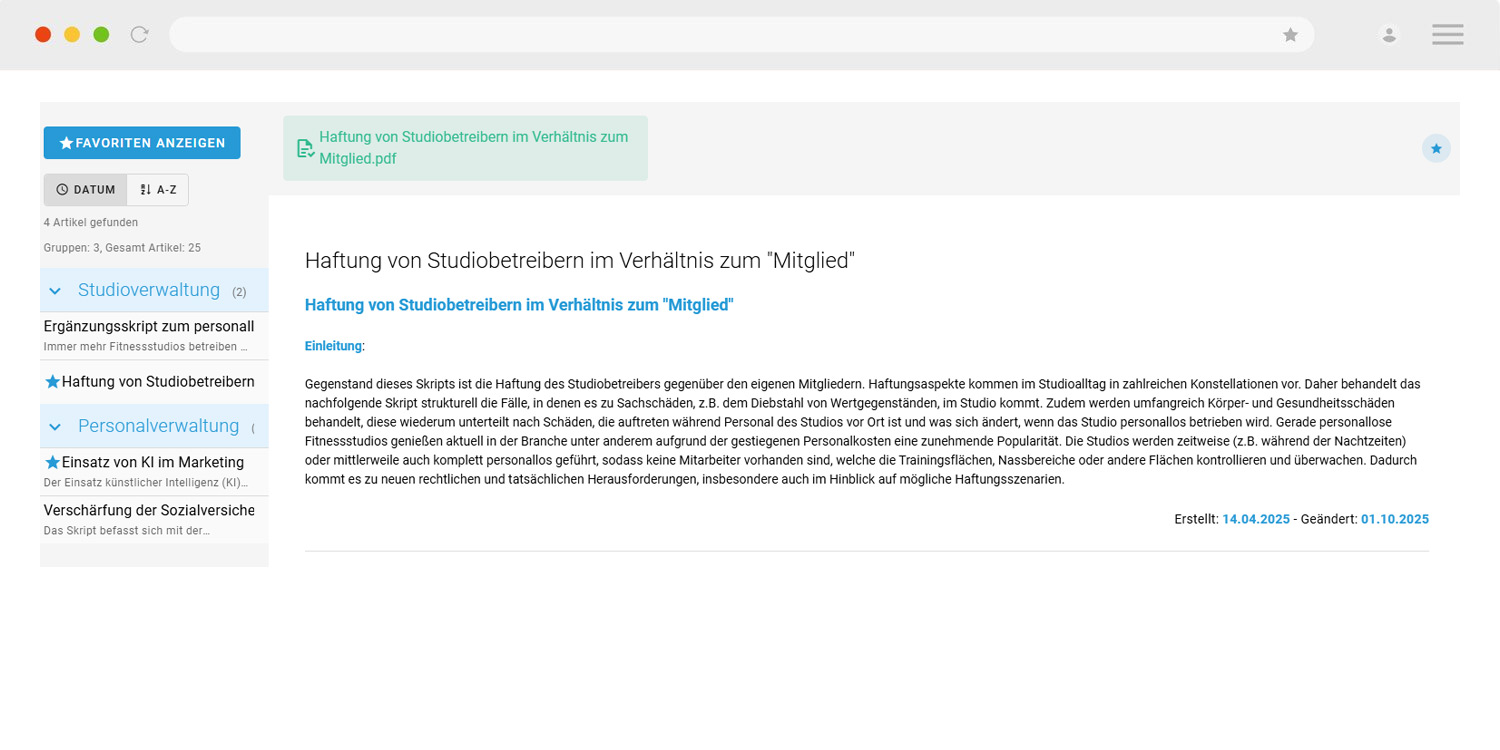Click the round favorite star button at the article's top right
This screenshot has height=750, width=1500.
tap(1436, 149)
